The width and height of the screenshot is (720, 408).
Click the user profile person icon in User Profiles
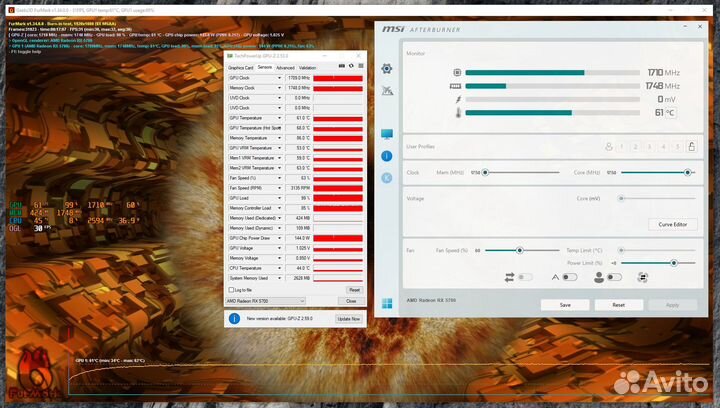(608, 147)
